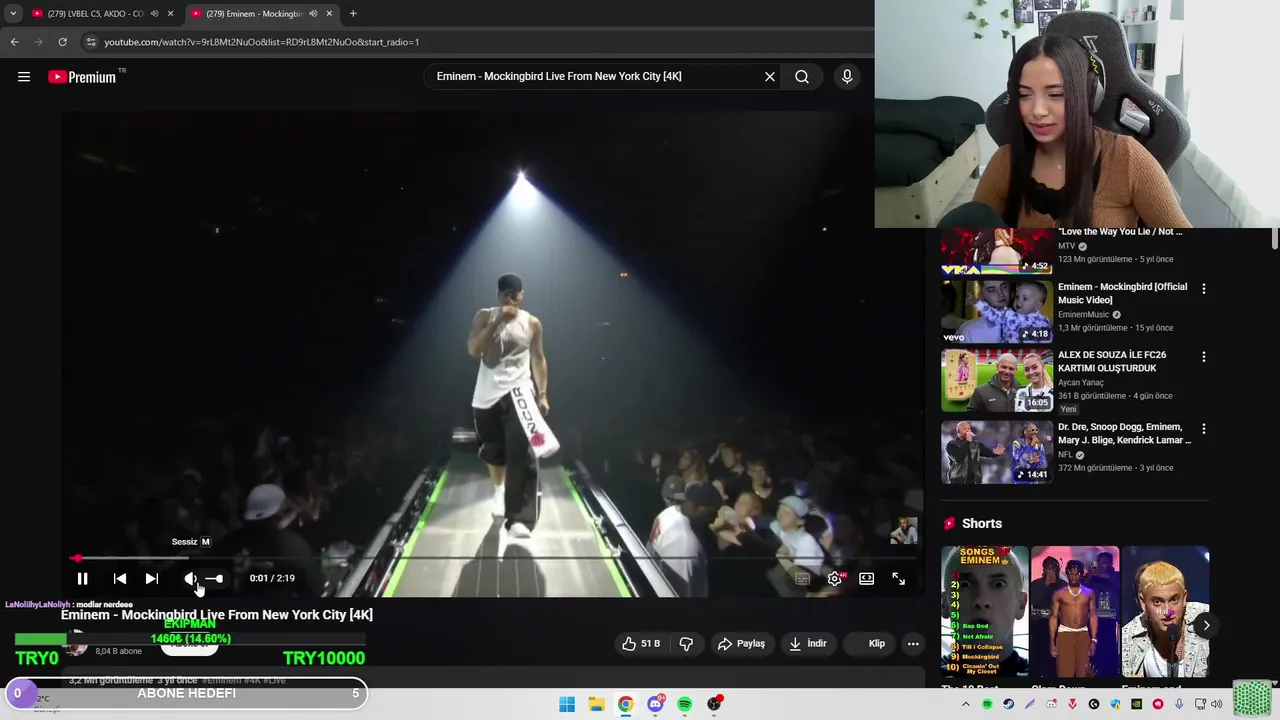Close the Eminem - Mockingbird tab

[x=329, y=14]
